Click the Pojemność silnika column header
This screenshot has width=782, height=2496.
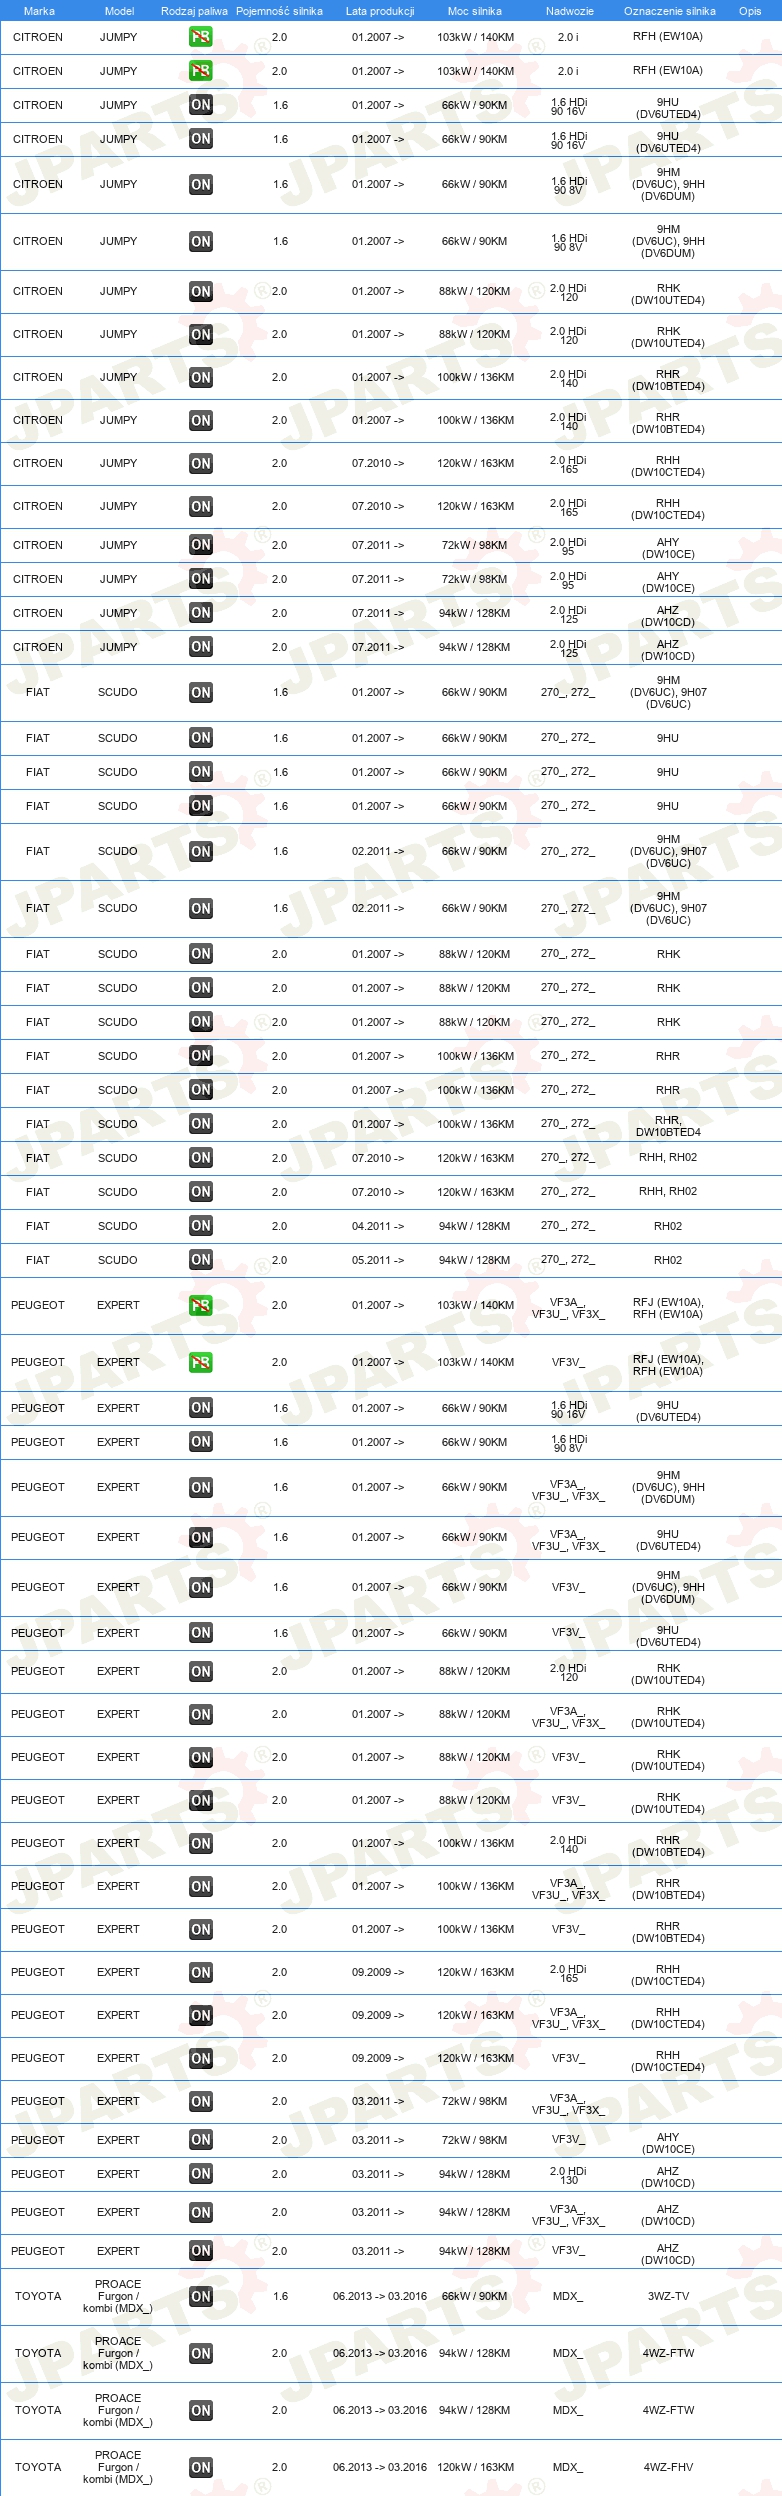coord(279,11)
